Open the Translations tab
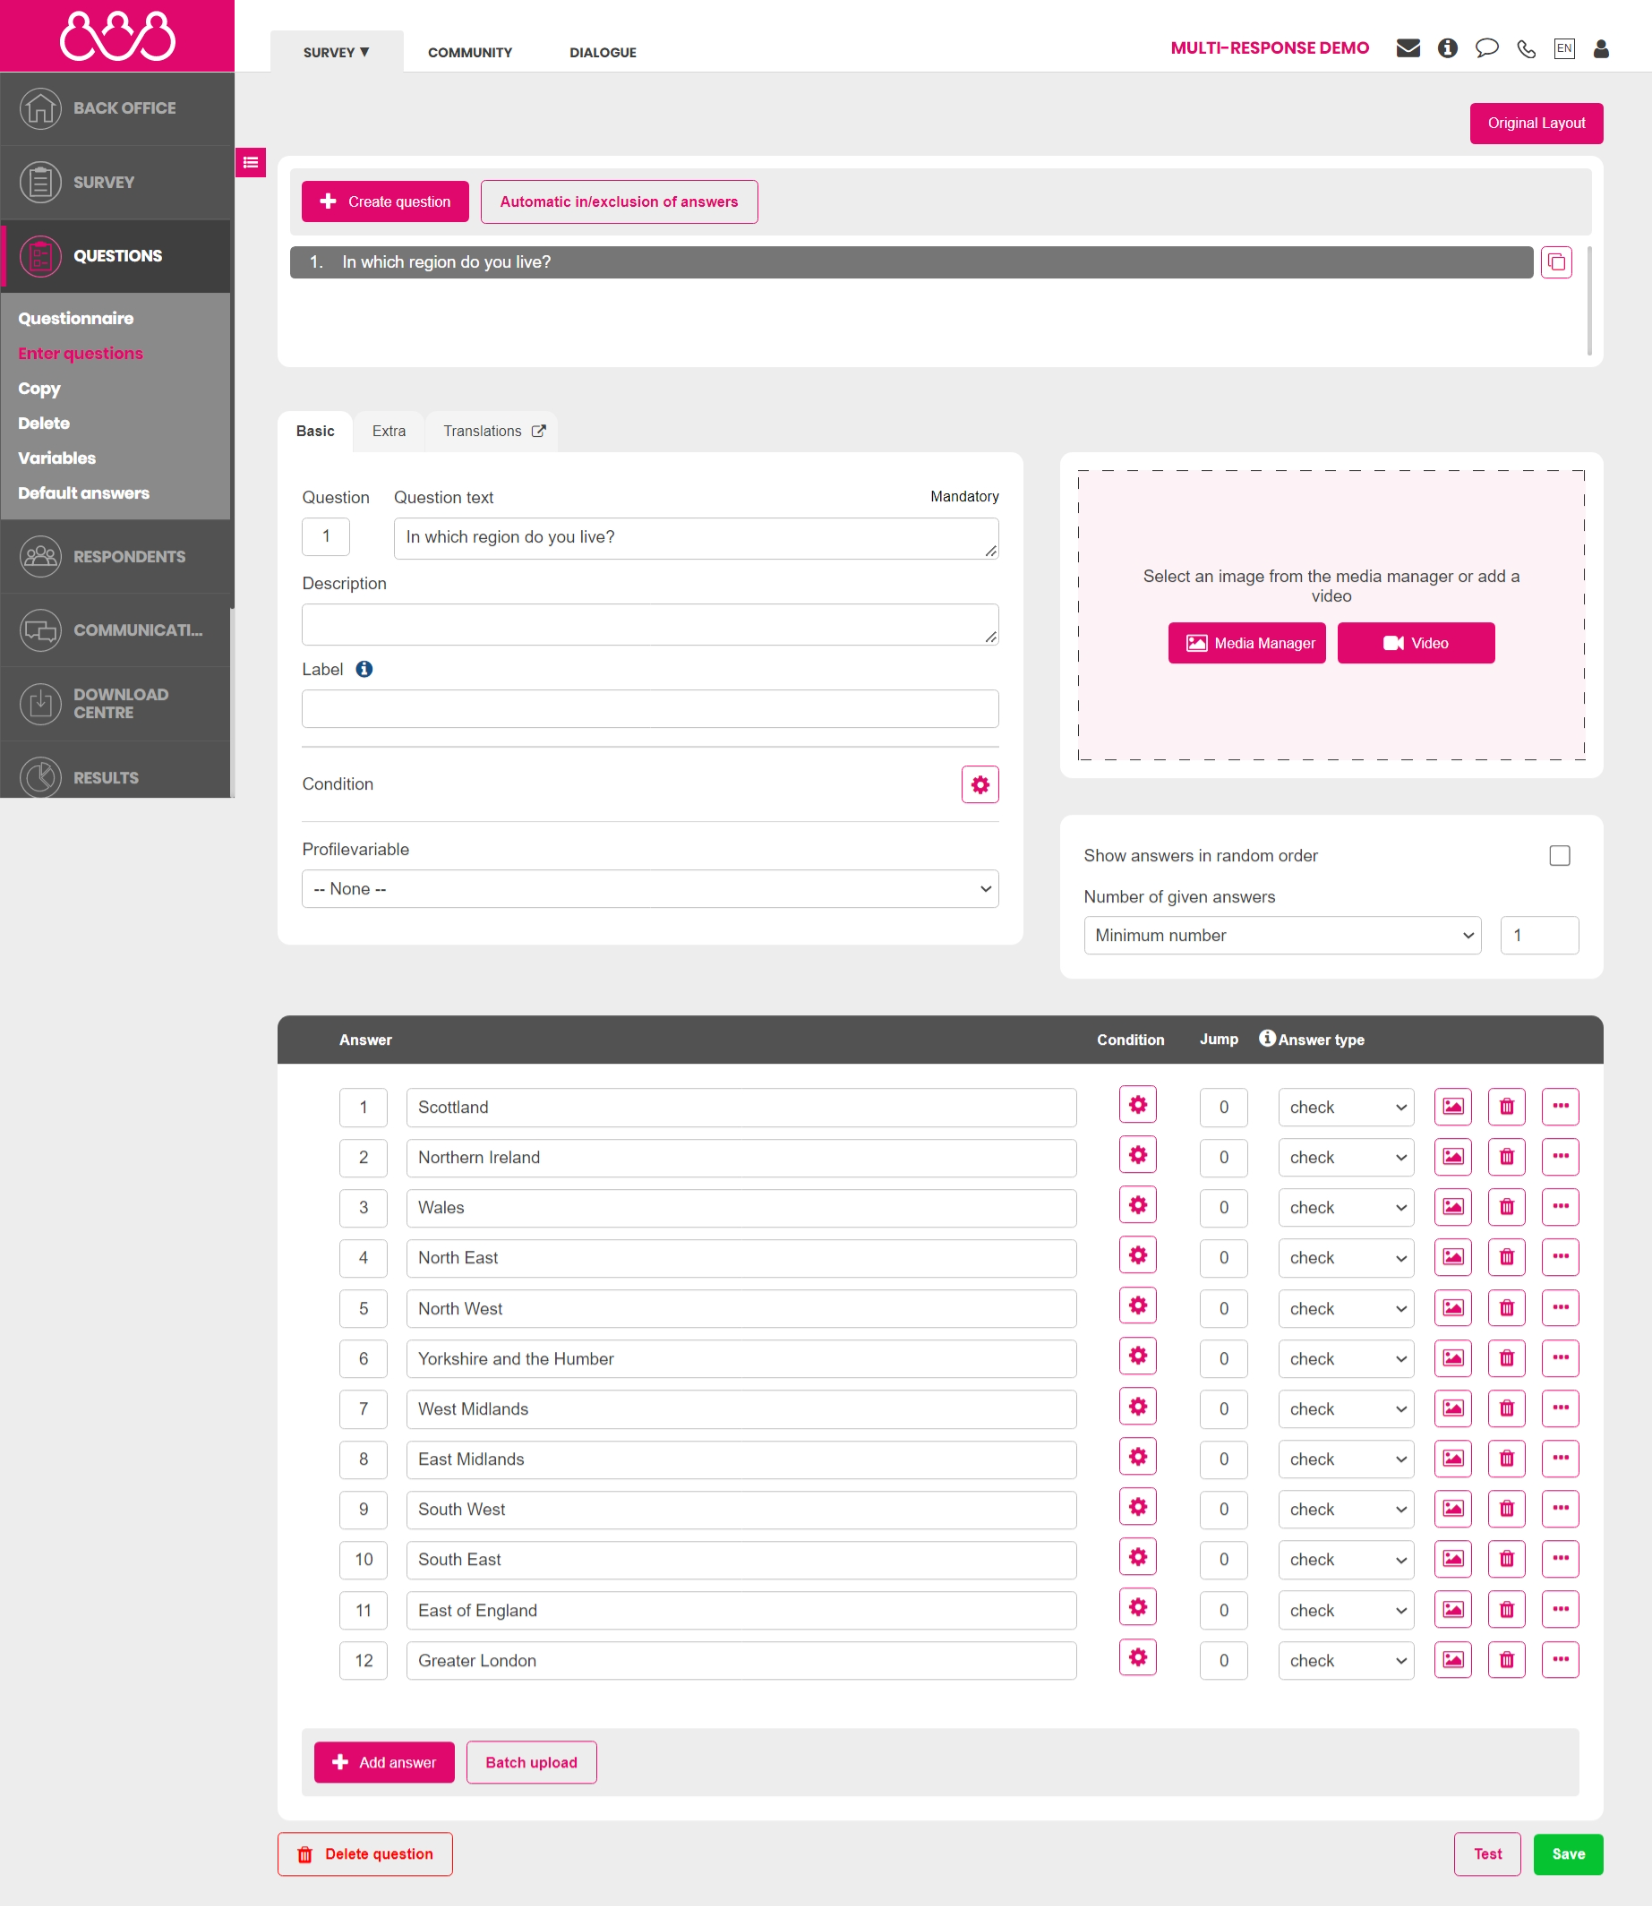 494,431
